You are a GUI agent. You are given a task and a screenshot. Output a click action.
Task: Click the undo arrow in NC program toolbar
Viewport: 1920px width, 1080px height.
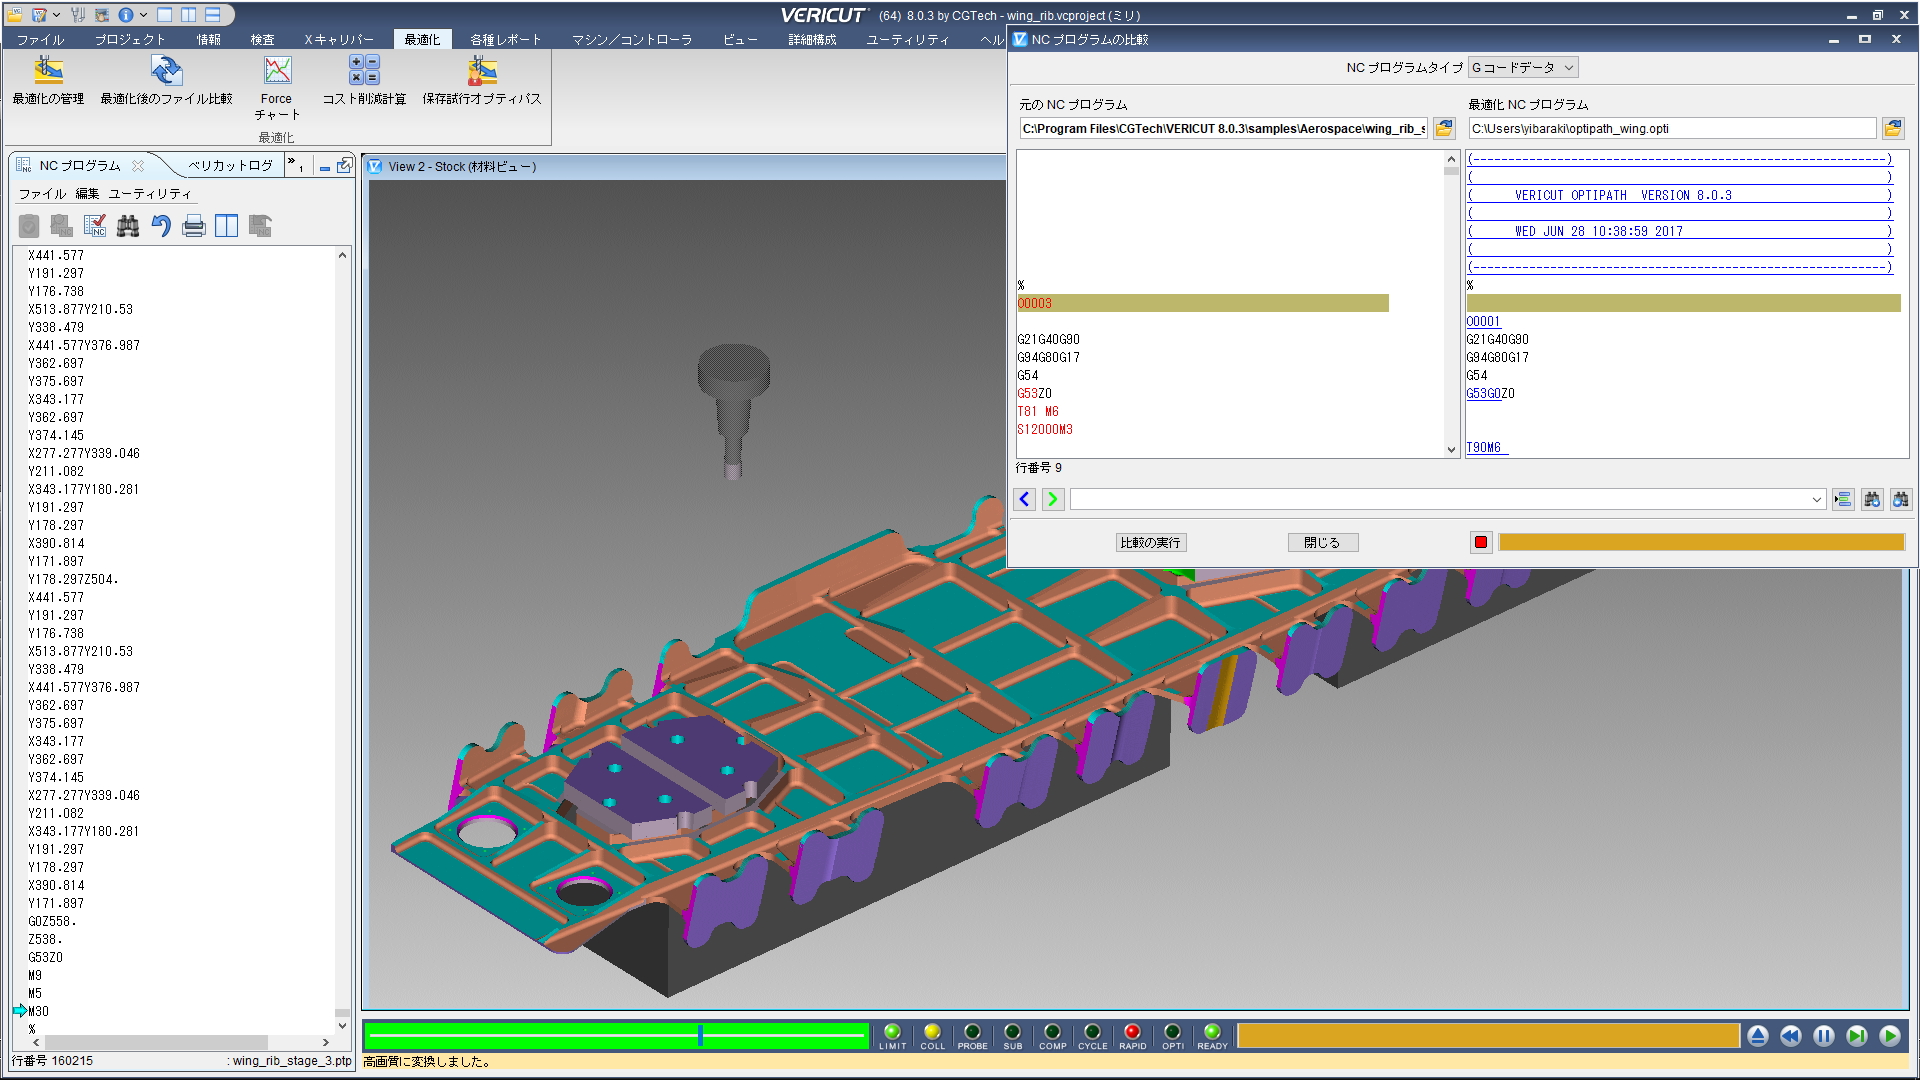[161, 226]
